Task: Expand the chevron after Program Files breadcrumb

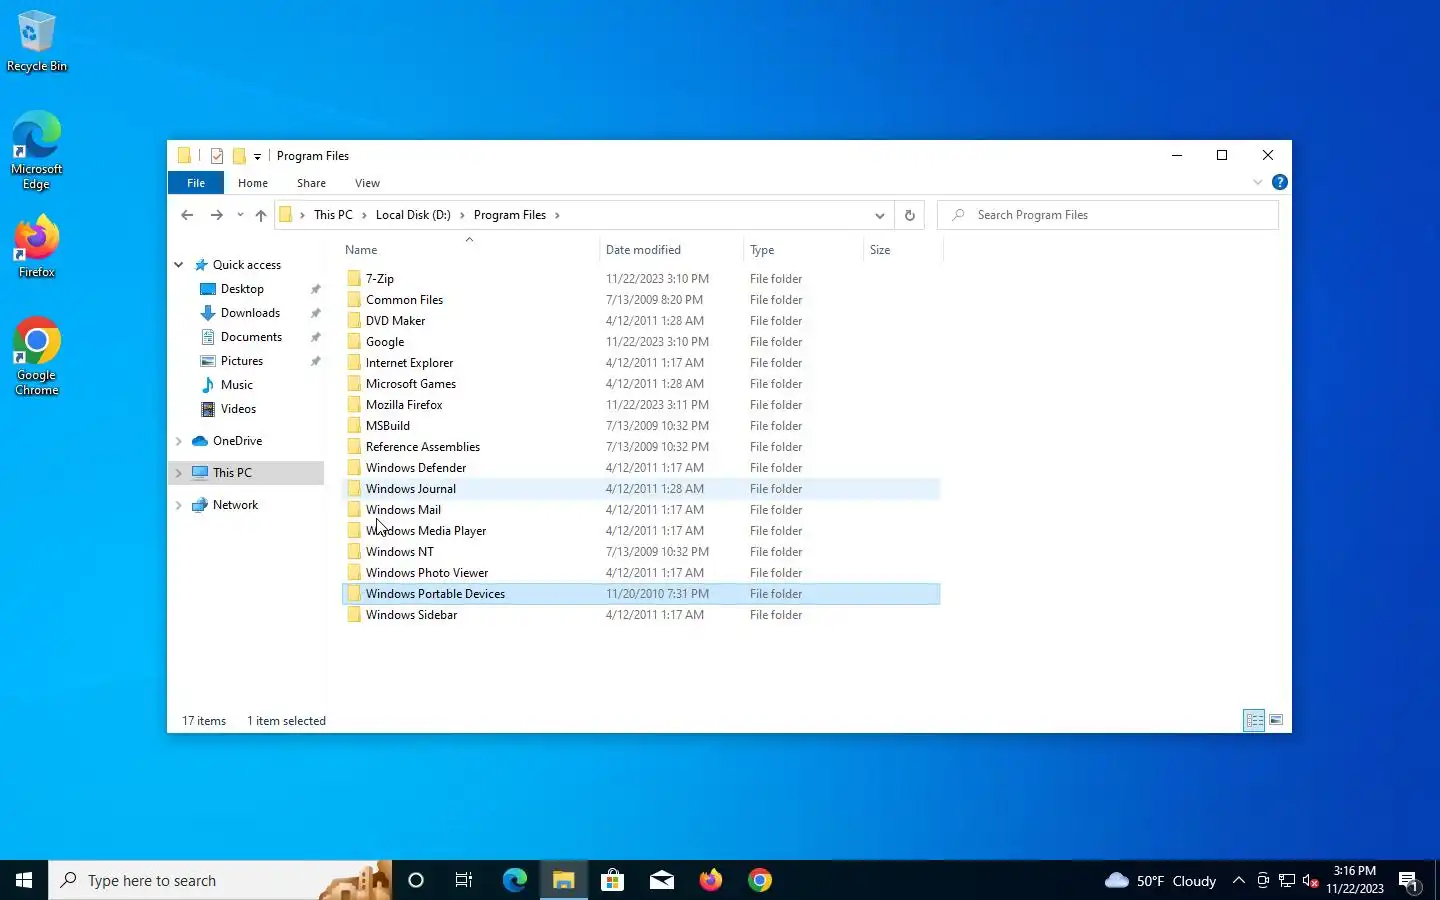Action: pyautogui.click(x=557, y=215)
